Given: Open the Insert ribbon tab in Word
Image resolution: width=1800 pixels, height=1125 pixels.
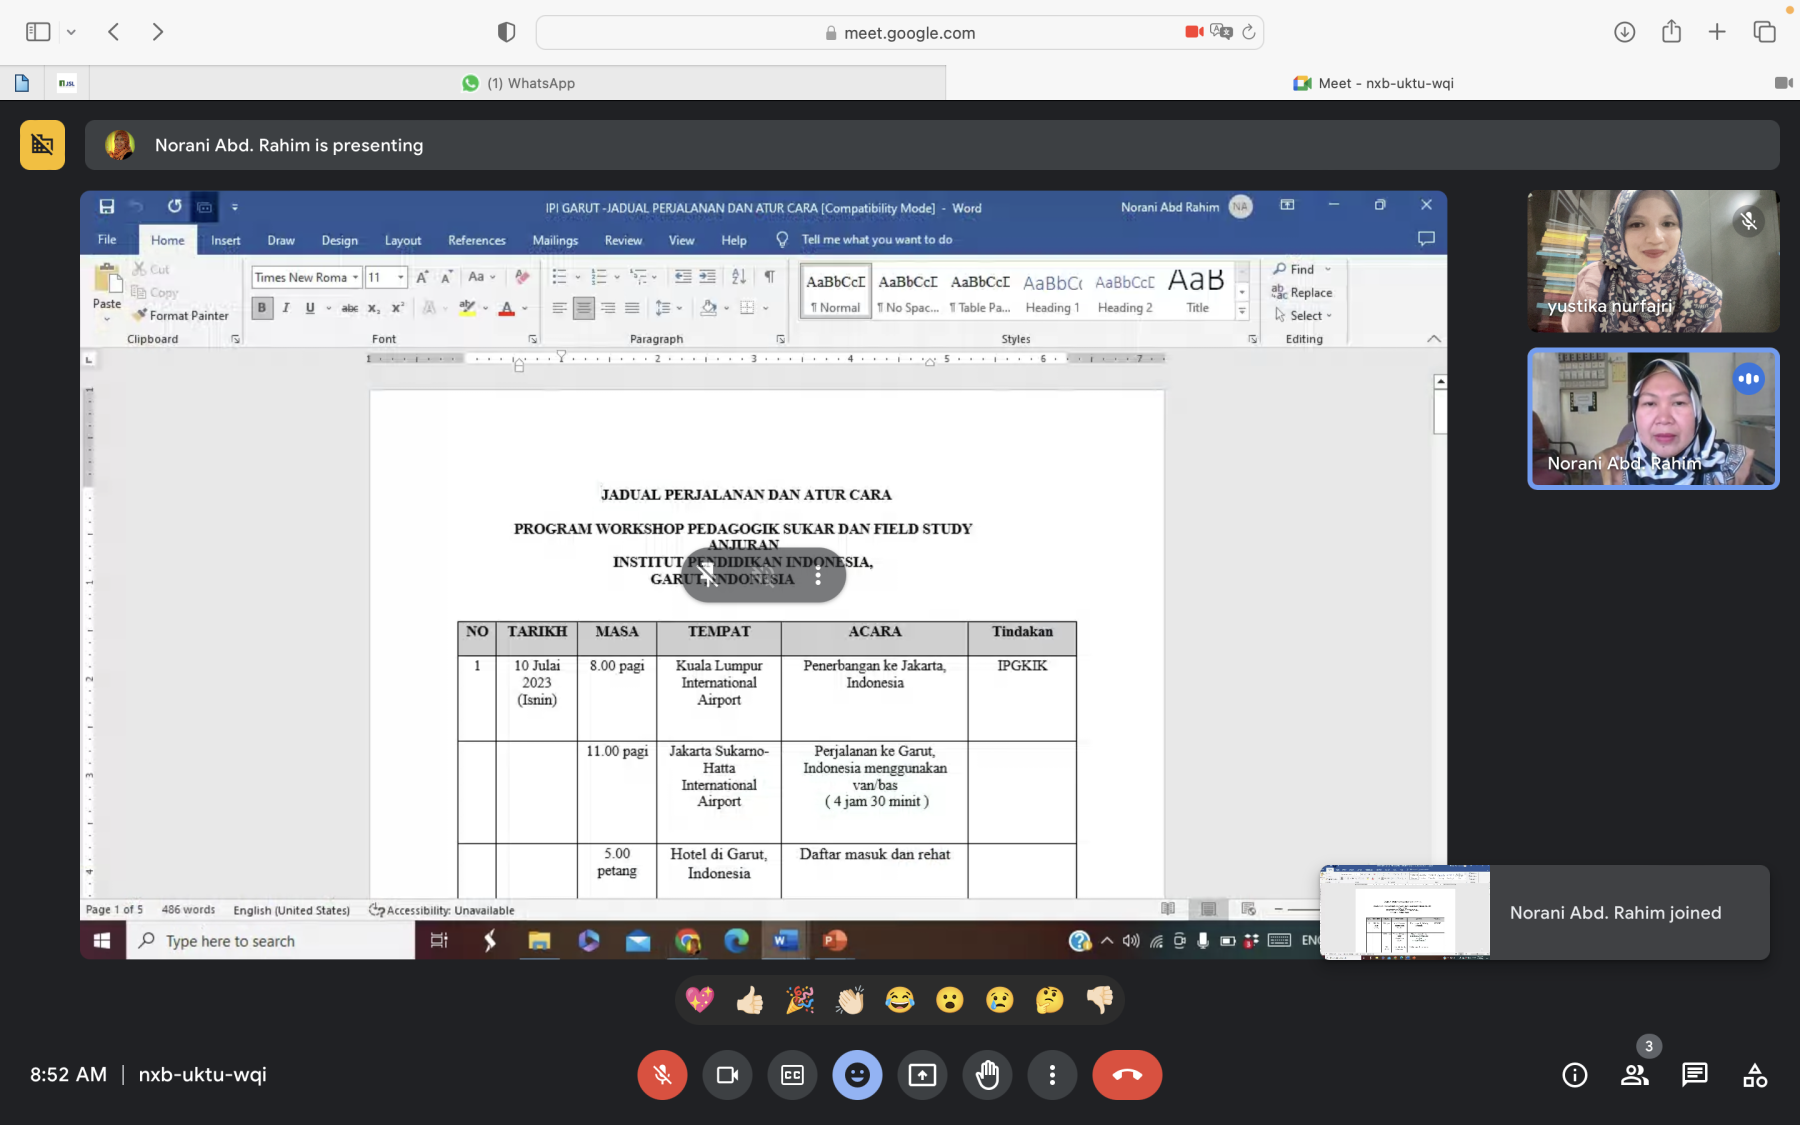Looking at the screenshot, I should [x=225, y=240].
